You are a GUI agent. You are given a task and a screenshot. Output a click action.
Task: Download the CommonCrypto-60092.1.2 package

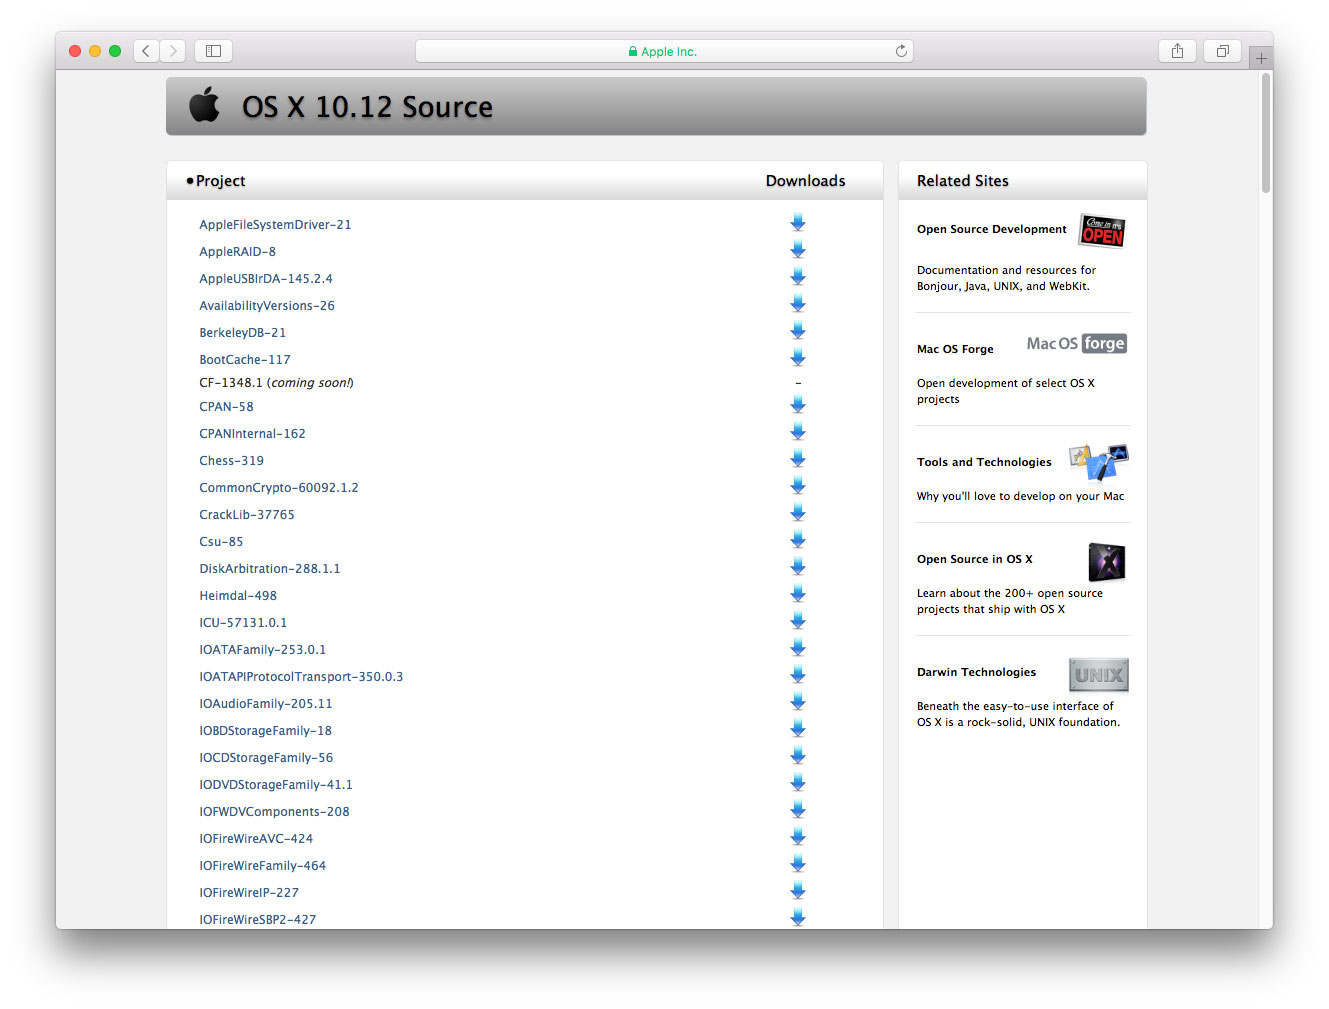click(797, 485)
